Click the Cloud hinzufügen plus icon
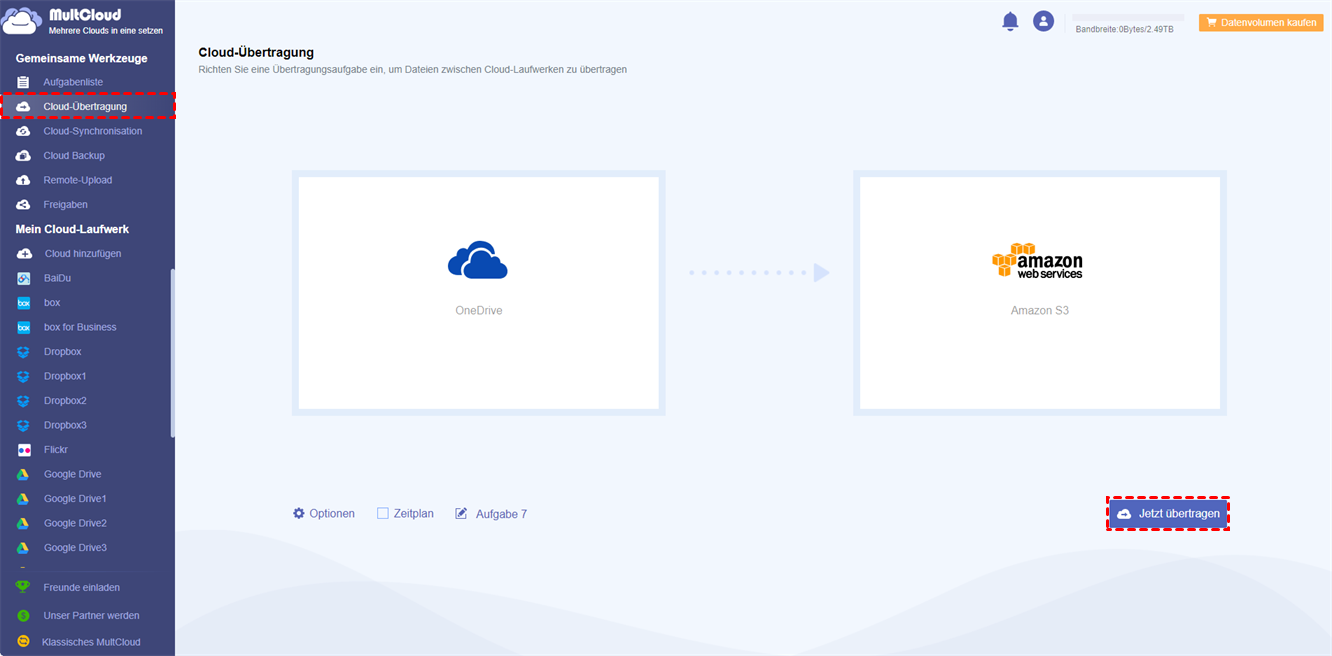 coord(24,254)
